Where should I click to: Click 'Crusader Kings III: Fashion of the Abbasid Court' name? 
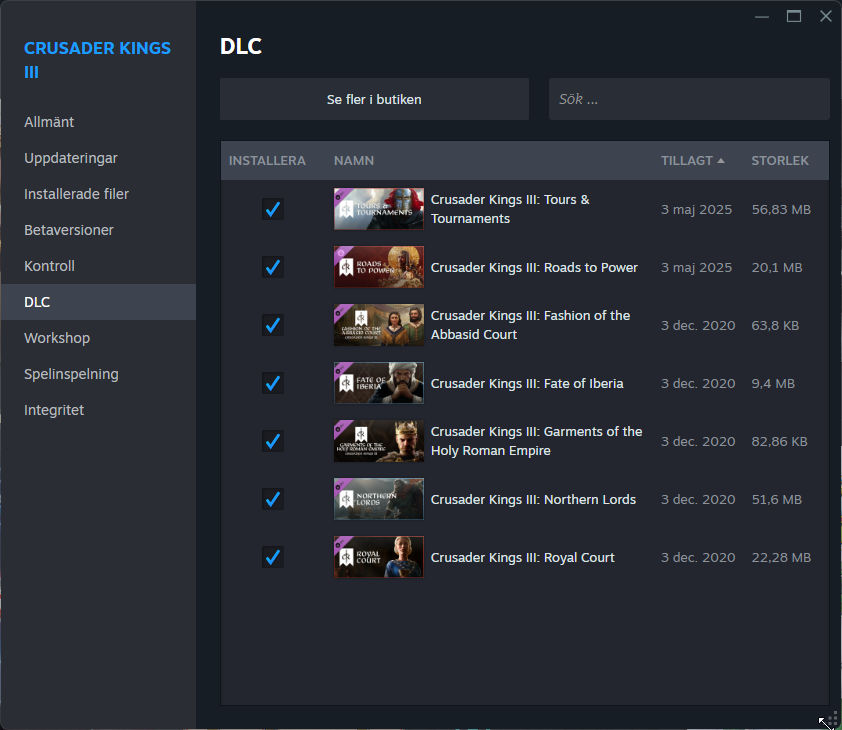pos(530,325)
